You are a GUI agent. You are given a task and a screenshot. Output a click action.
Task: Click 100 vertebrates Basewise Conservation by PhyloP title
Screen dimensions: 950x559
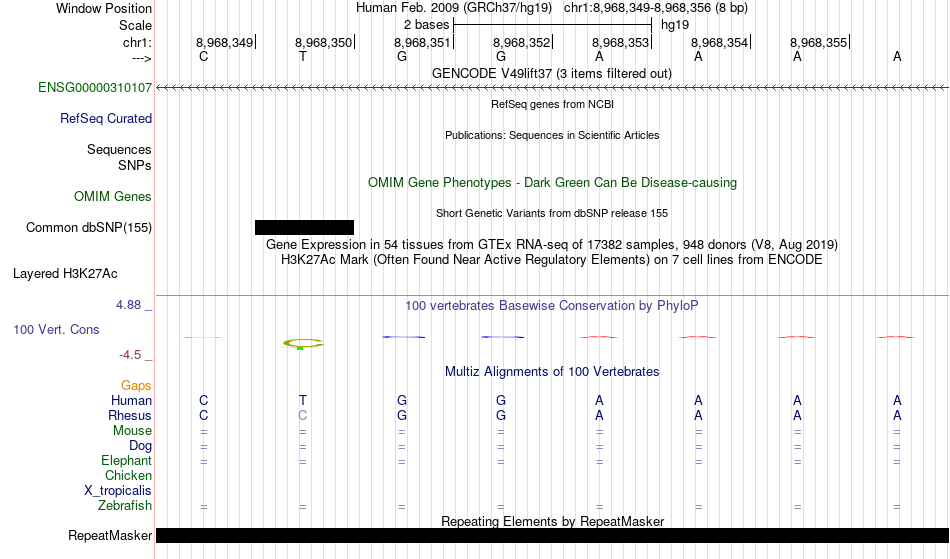click(552, 306)
